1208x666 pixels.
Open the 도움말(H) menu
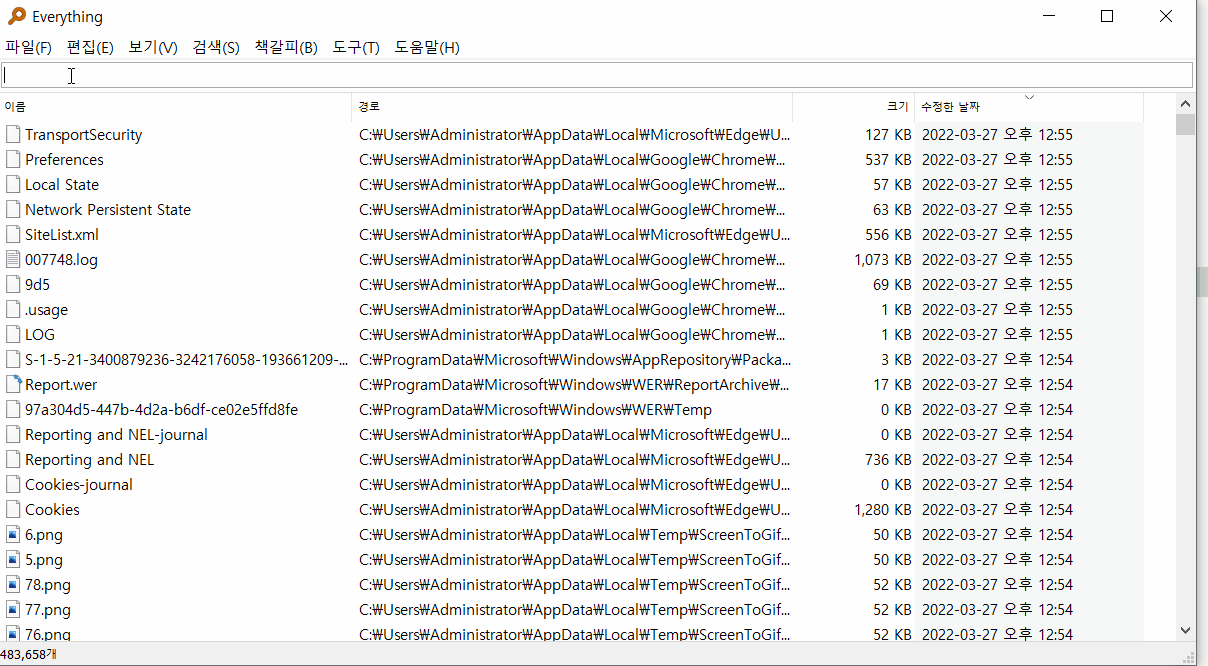click(427, 47)
